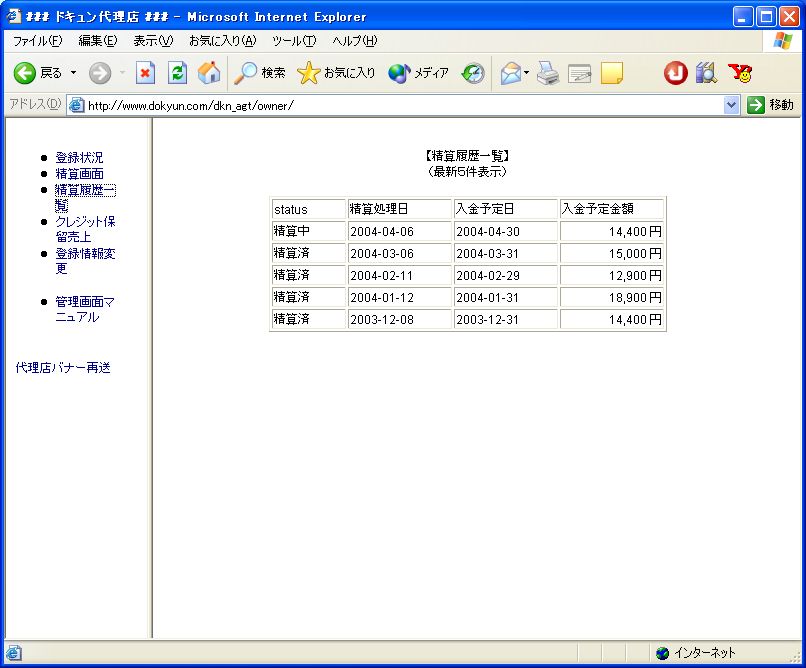Click the 2004-02-11 date cell
This screenshot has height=668, width=806.
[x=399, y=275]
